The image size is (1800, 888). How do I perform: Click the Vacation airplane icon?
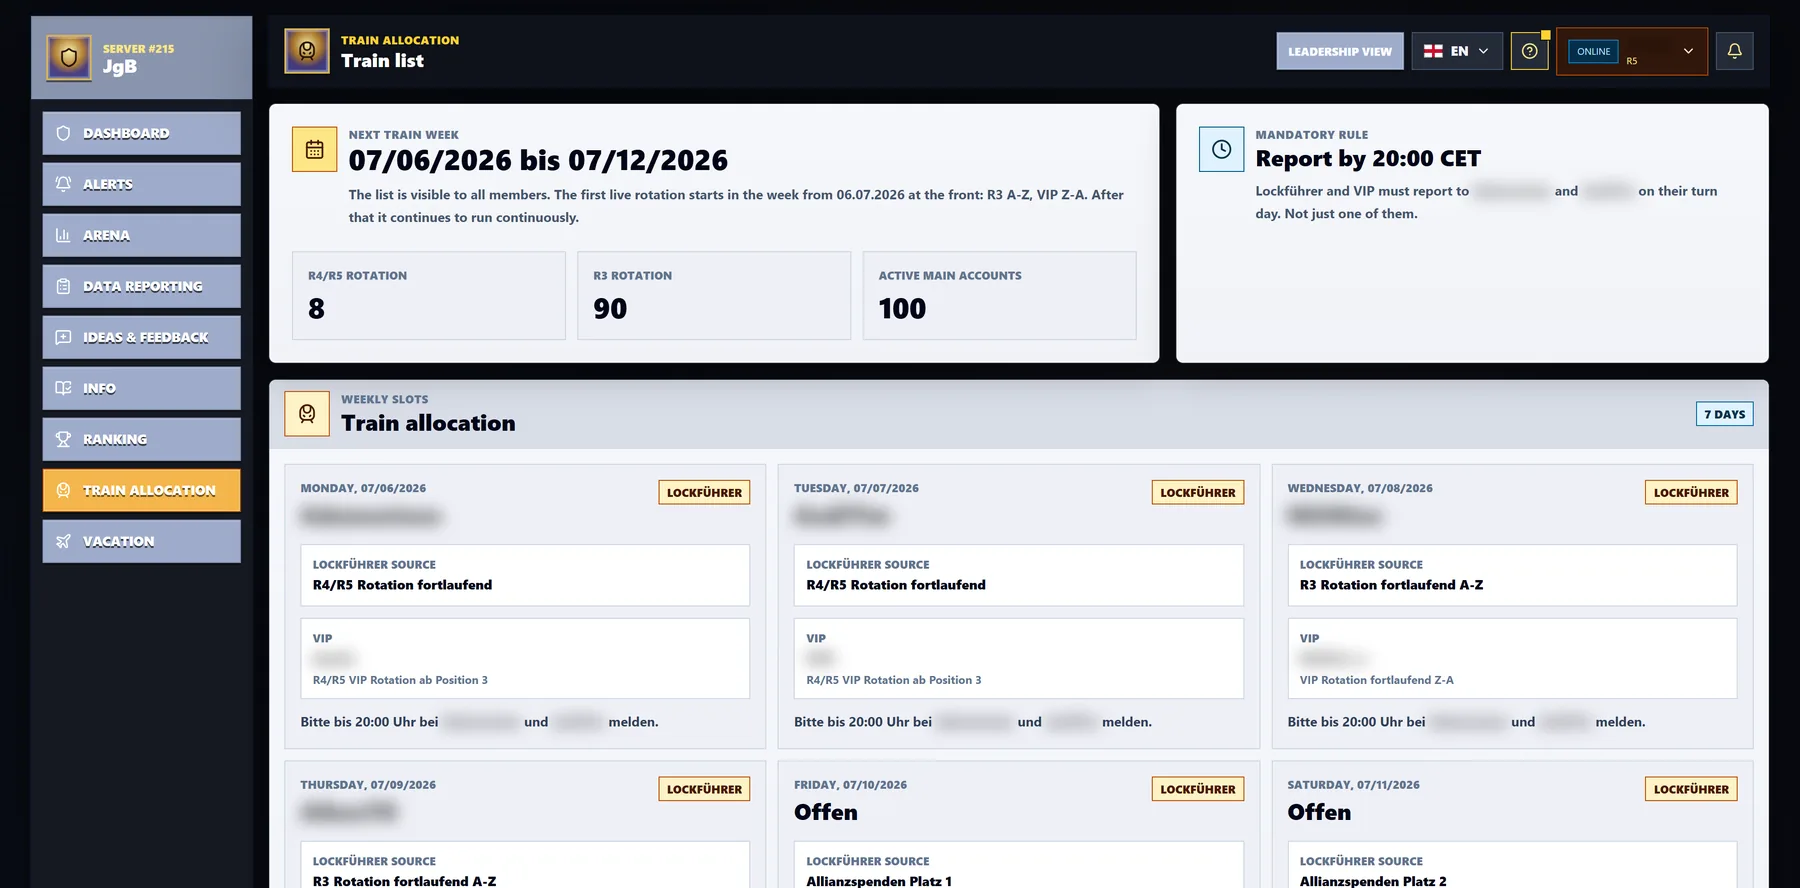tap(63, 541)
